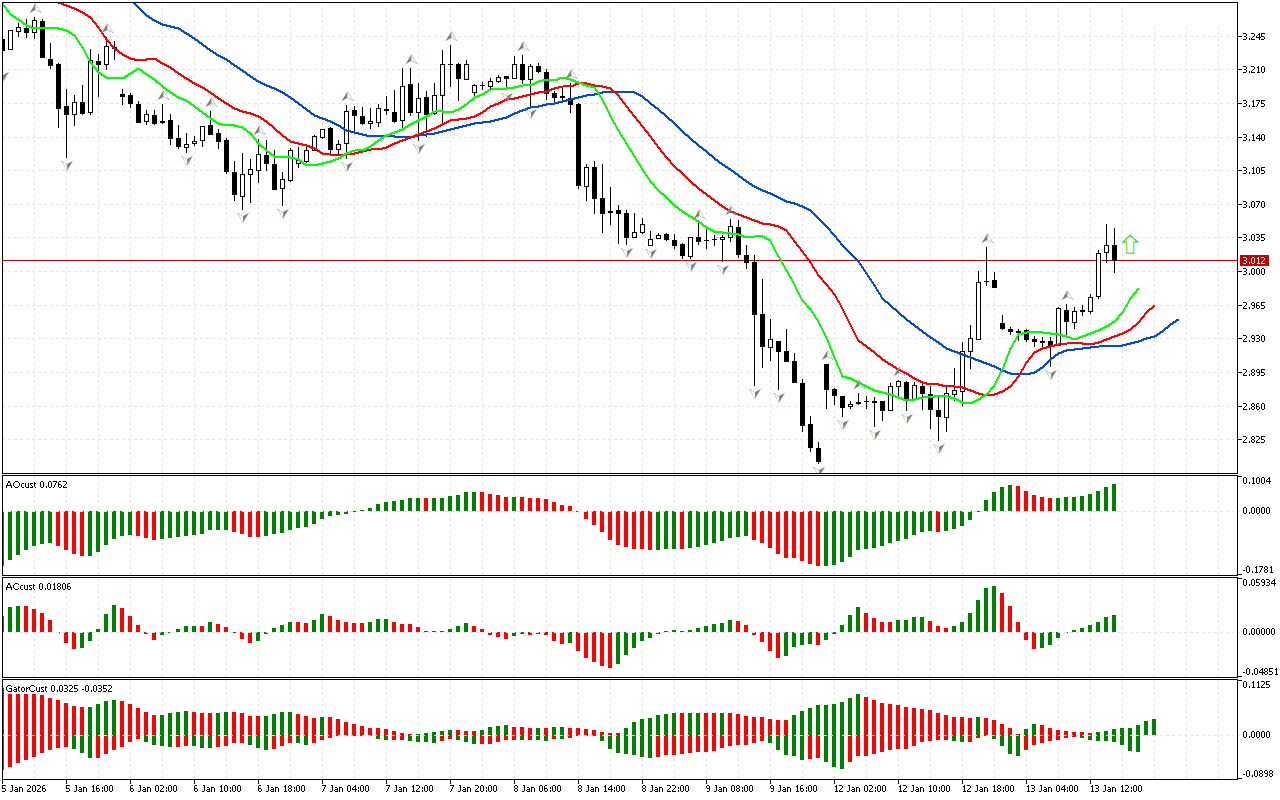This screenshot has height=800, width=1280.
Task: Select the most recent black candlestick
Action: [x=1115, y=253]
